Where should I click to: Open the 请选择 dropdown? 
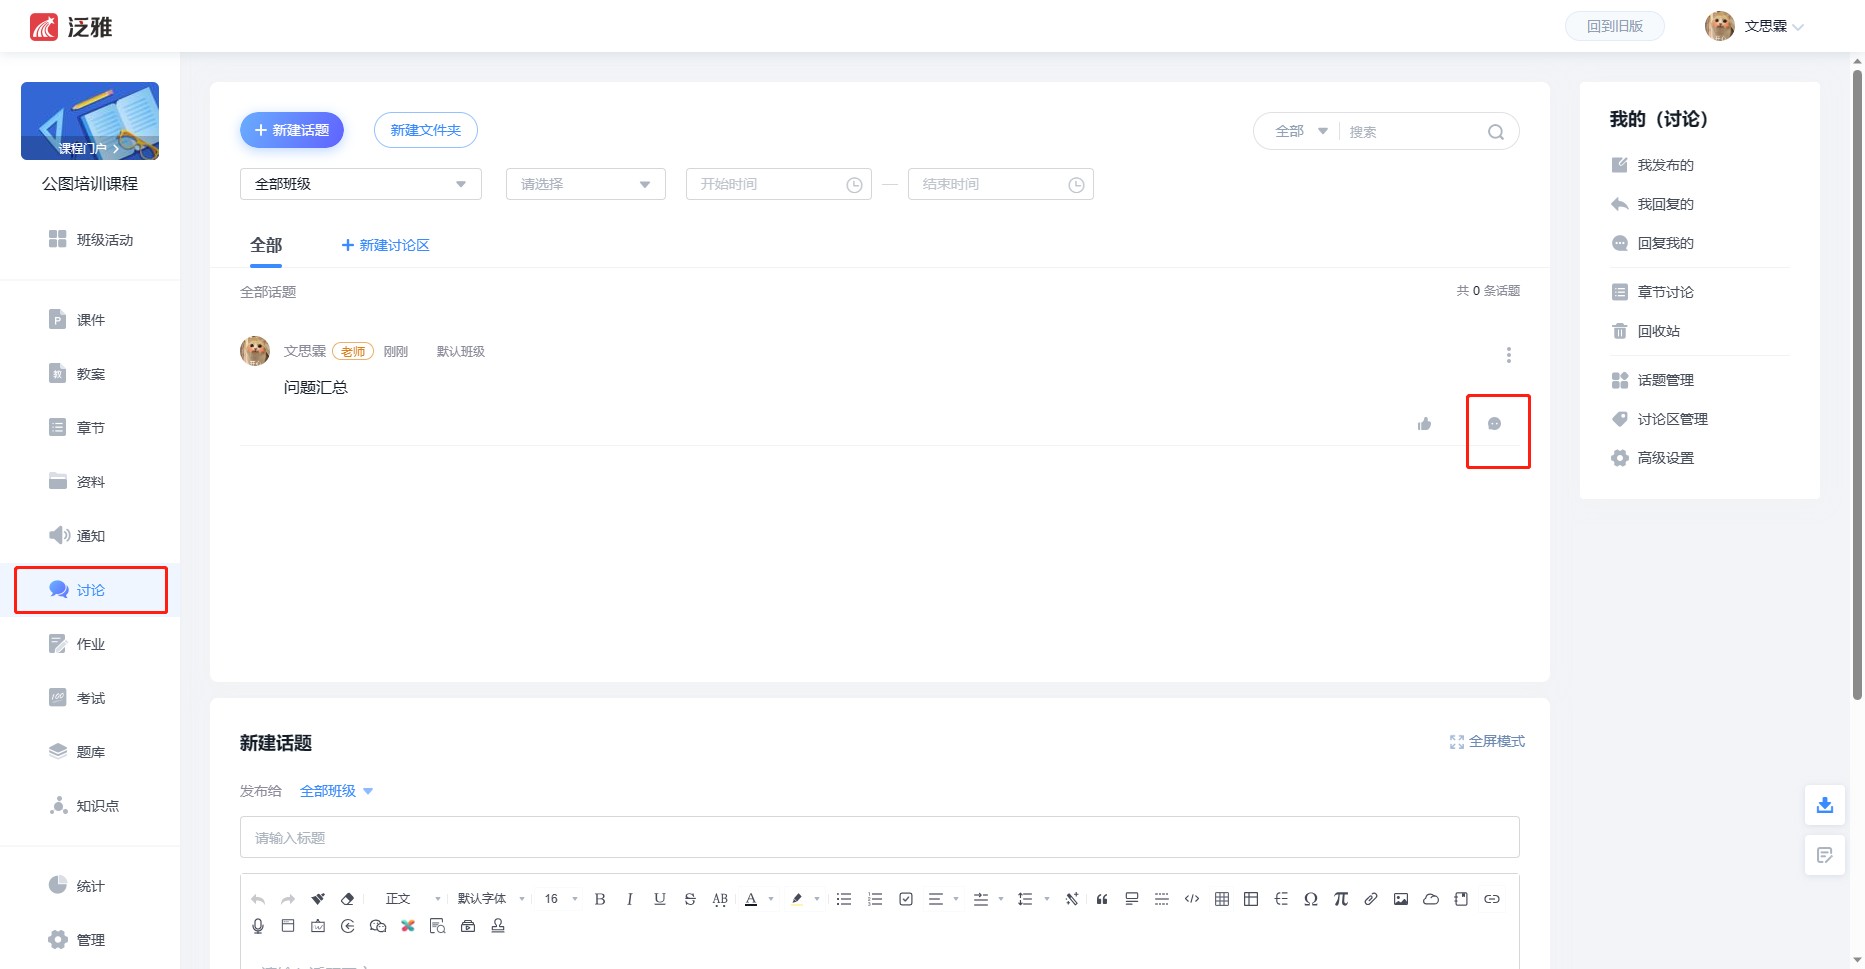pos(586,184)
